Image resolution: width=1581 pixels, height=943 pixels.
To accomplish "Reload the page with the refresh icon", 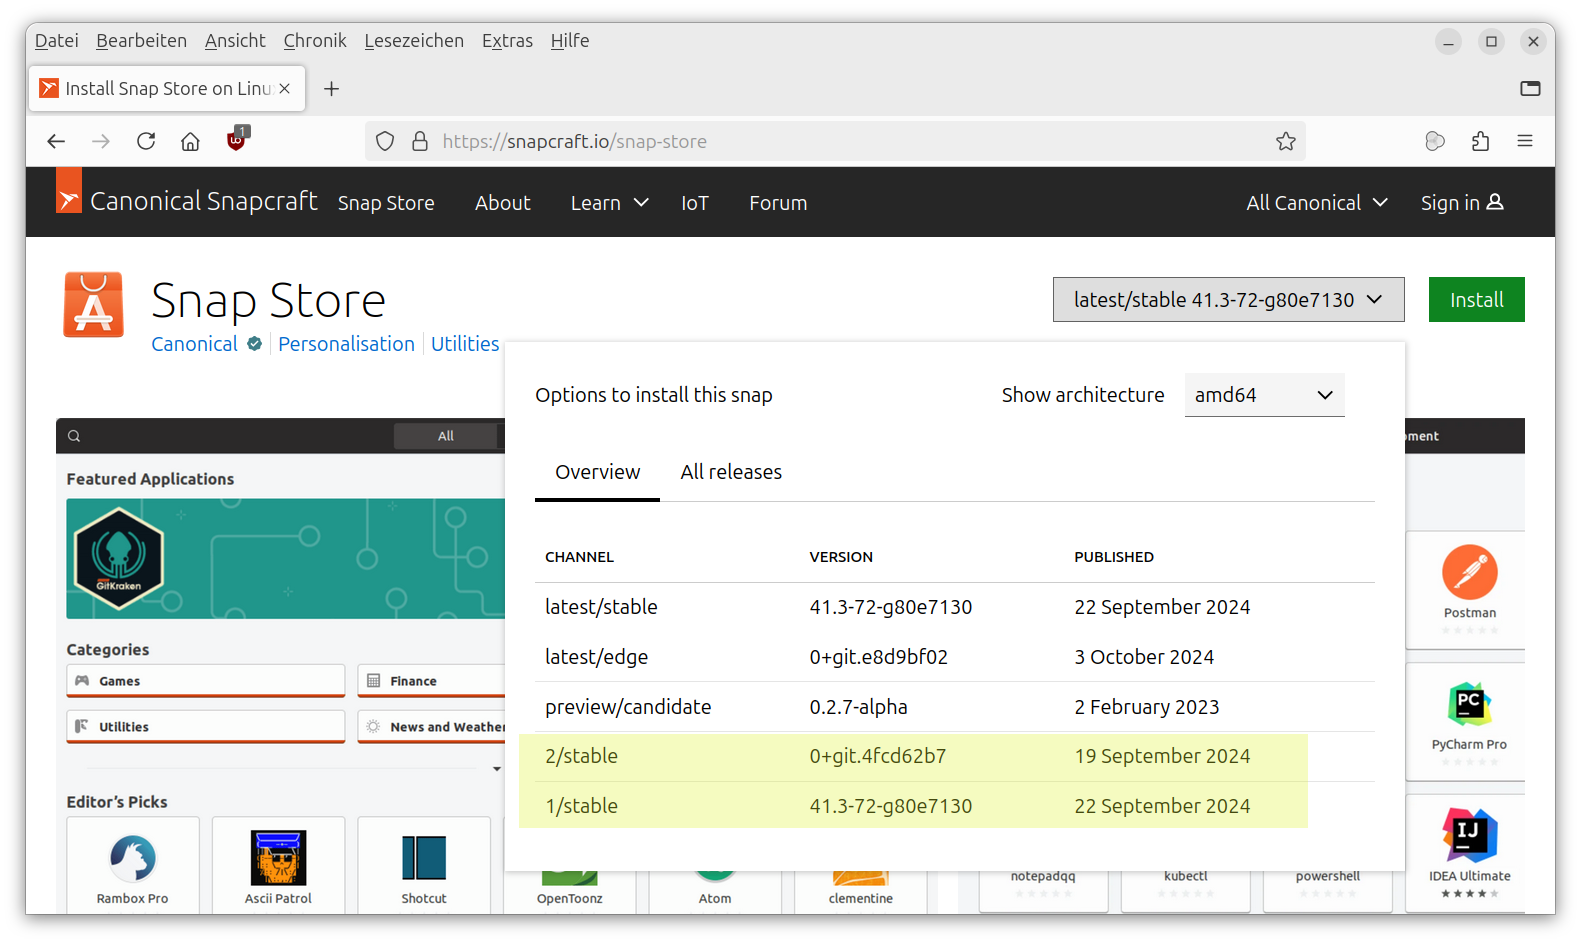I will click(146, 141).
